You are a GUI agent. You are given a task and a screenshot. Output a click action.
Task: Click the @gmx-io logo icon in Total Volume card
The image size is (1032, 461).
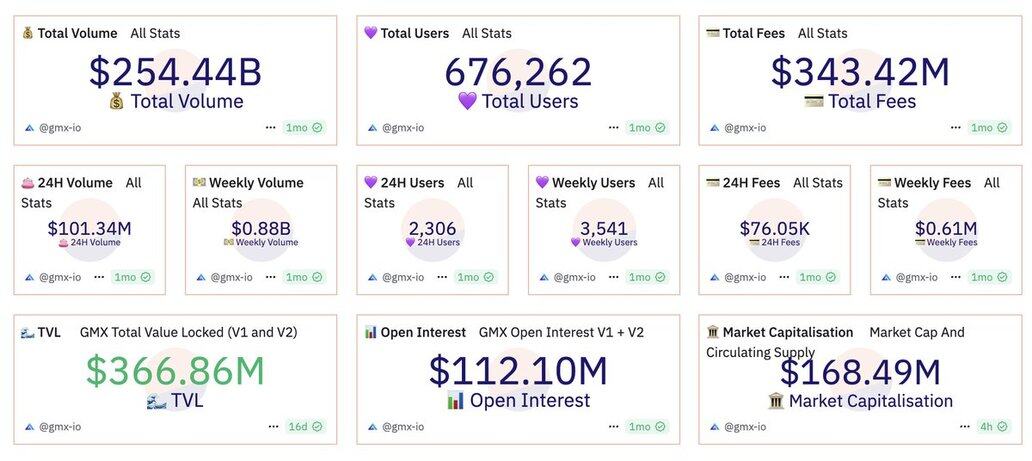click(x=29, y=128)
